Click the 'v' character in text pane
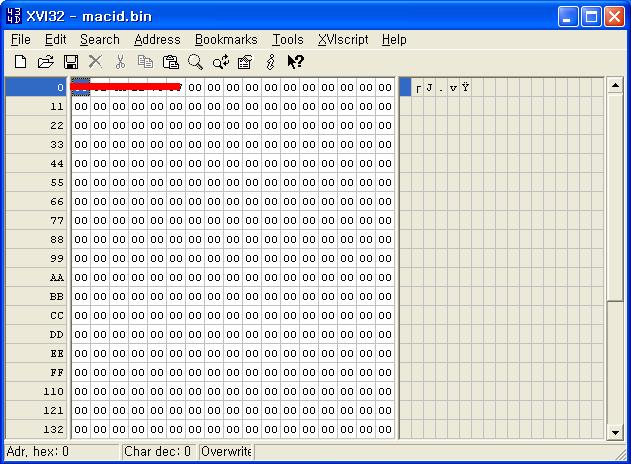 pos(453,87)
